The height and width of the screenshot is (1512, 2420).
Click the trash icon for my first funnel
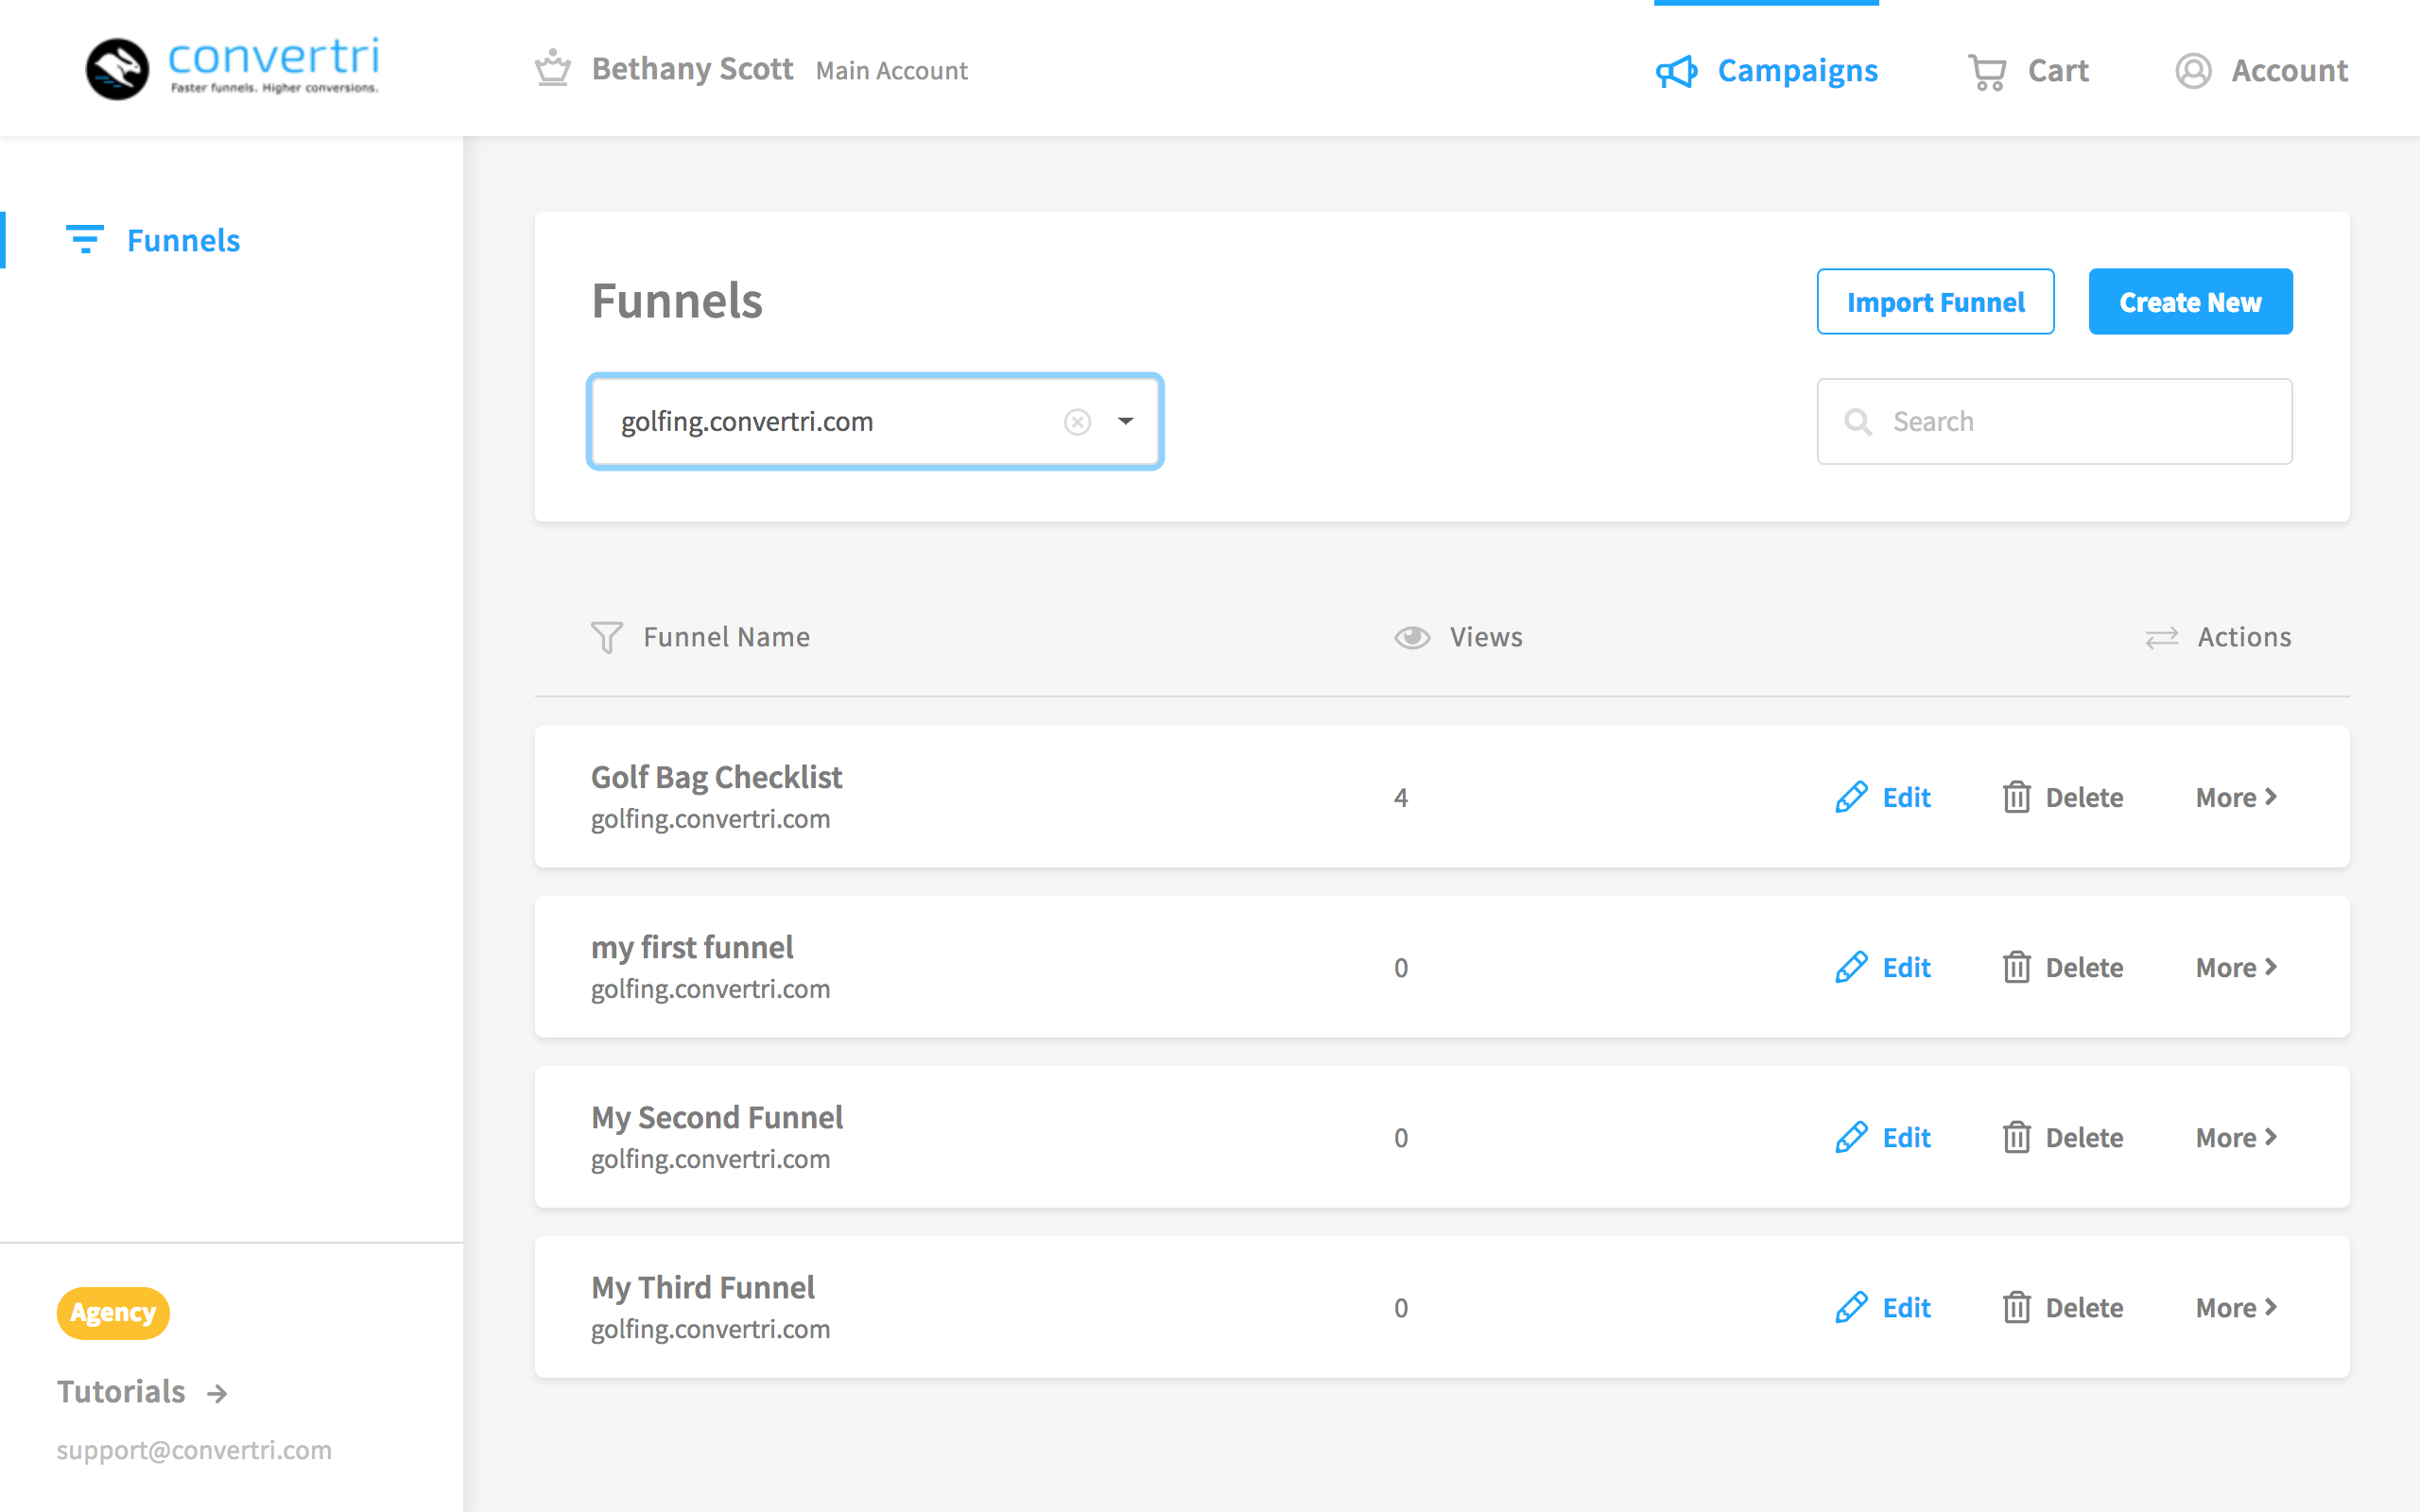(x=2016, y=967)
